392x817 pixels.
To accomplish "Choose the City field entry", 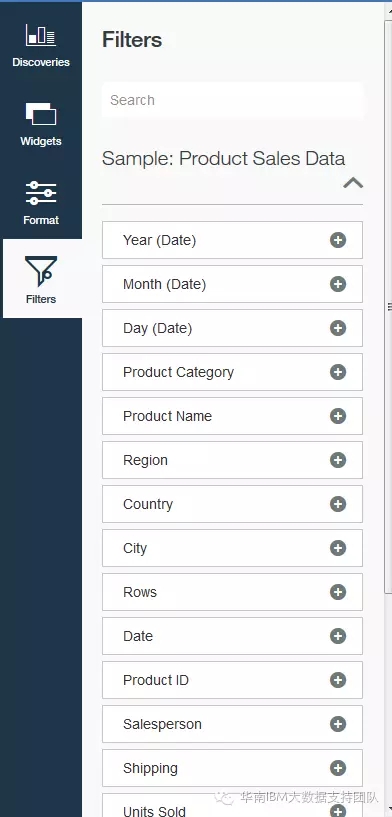I will click(232, 548).
